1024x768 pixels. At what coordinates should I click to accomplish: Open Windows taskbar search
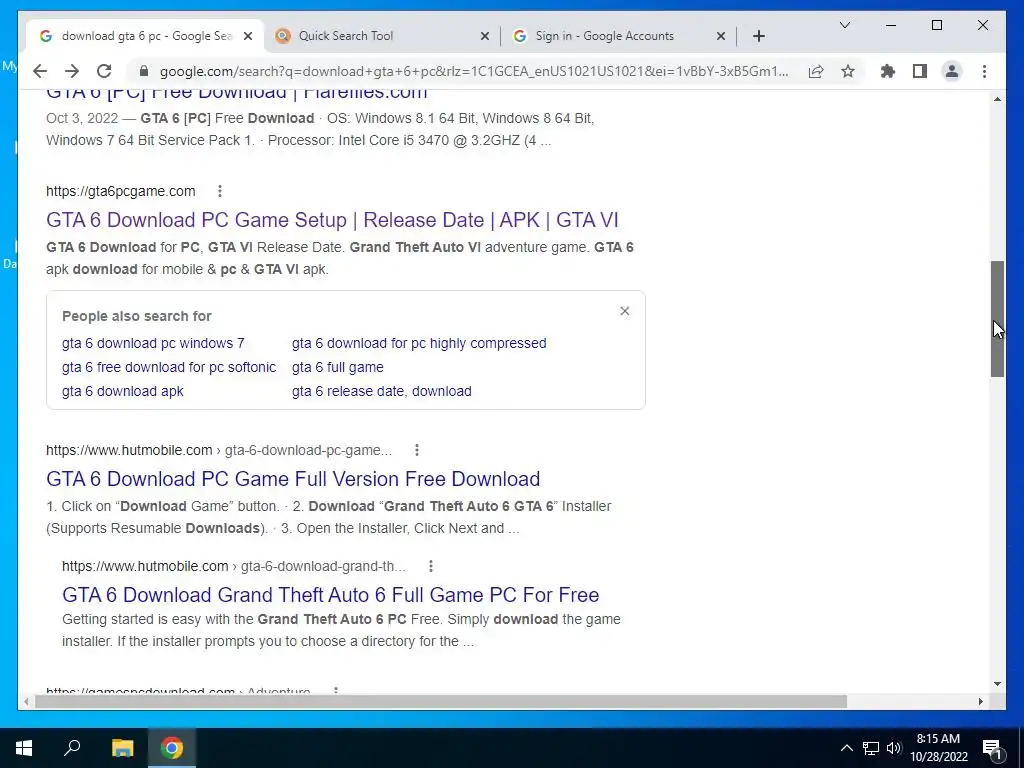click(x=72, y=748)
